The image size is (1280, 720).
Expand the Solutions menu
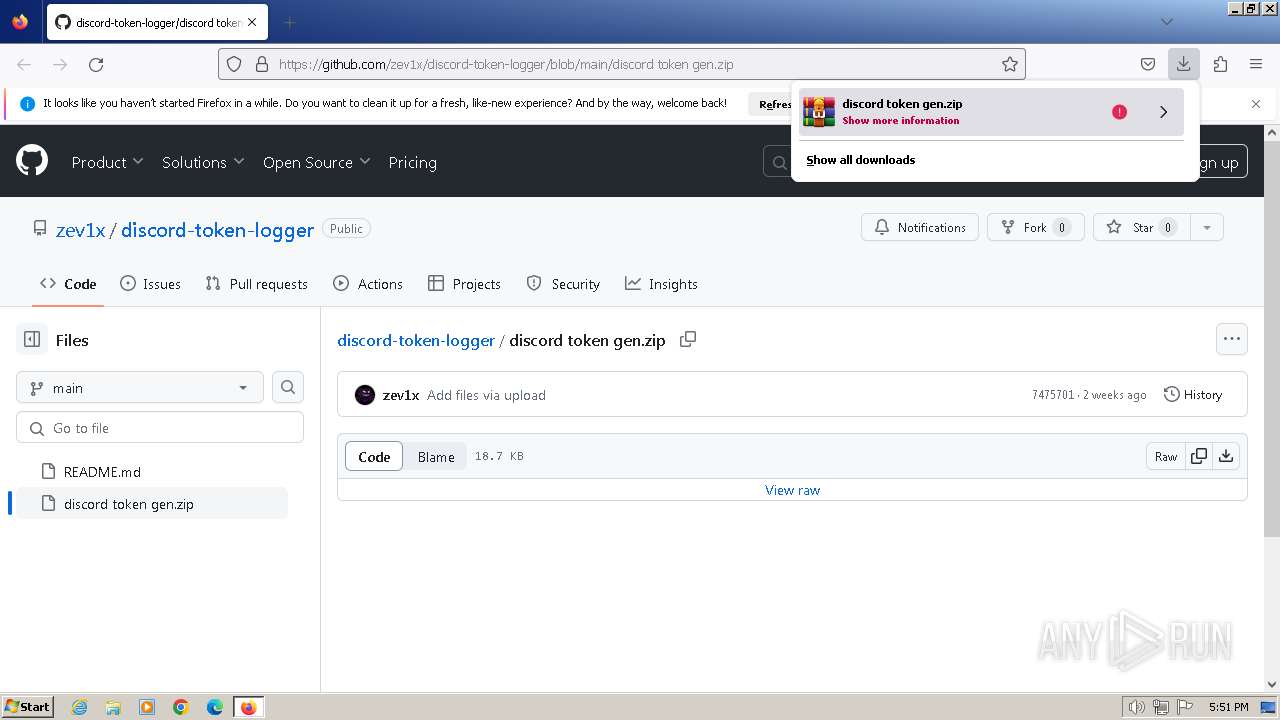[203, 162]
